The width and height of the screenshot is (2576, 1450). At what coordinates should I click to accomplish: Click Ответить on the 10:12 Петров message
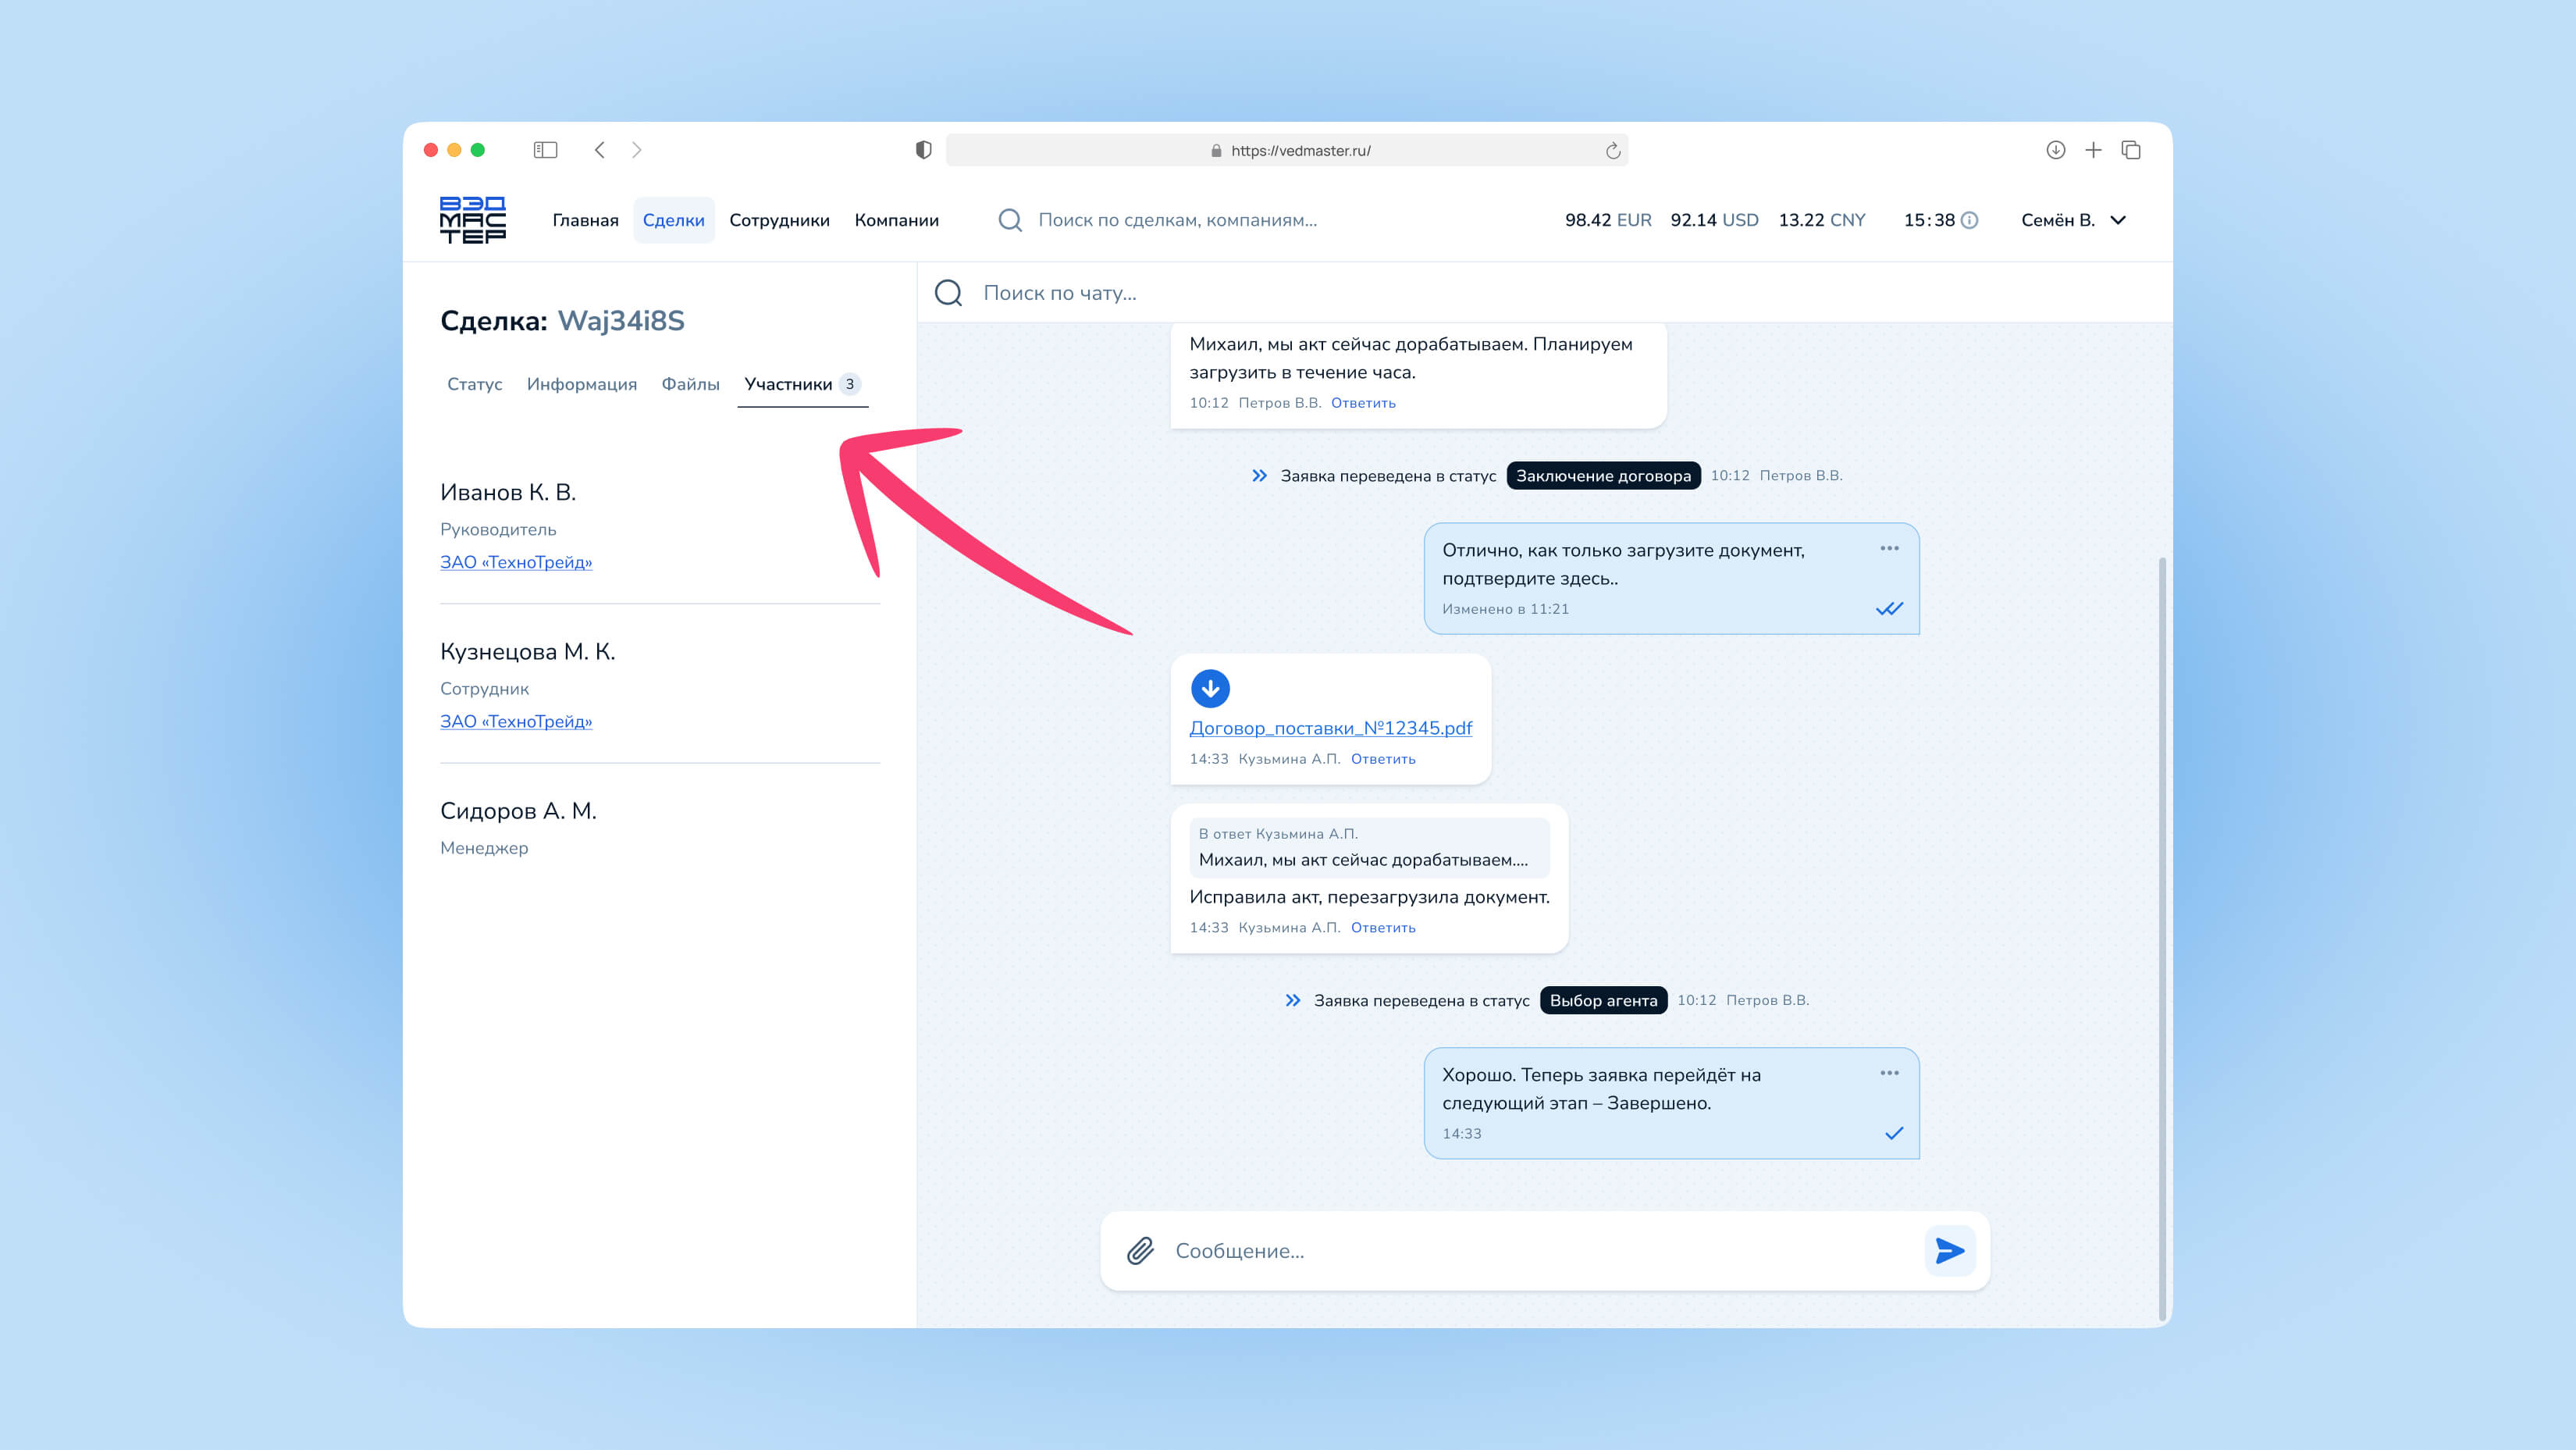pos(1363,403)
